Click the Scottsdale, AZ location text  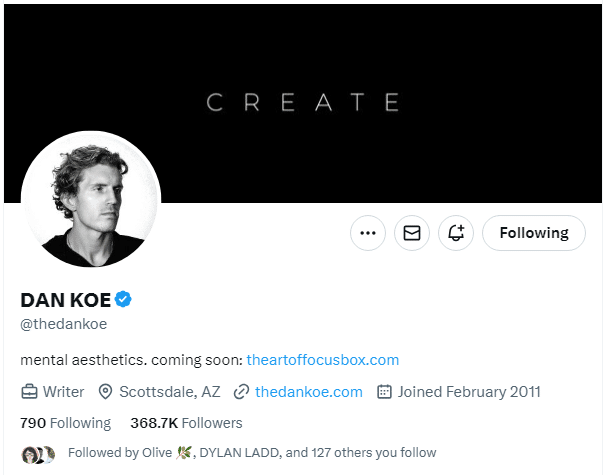point(169,392)
